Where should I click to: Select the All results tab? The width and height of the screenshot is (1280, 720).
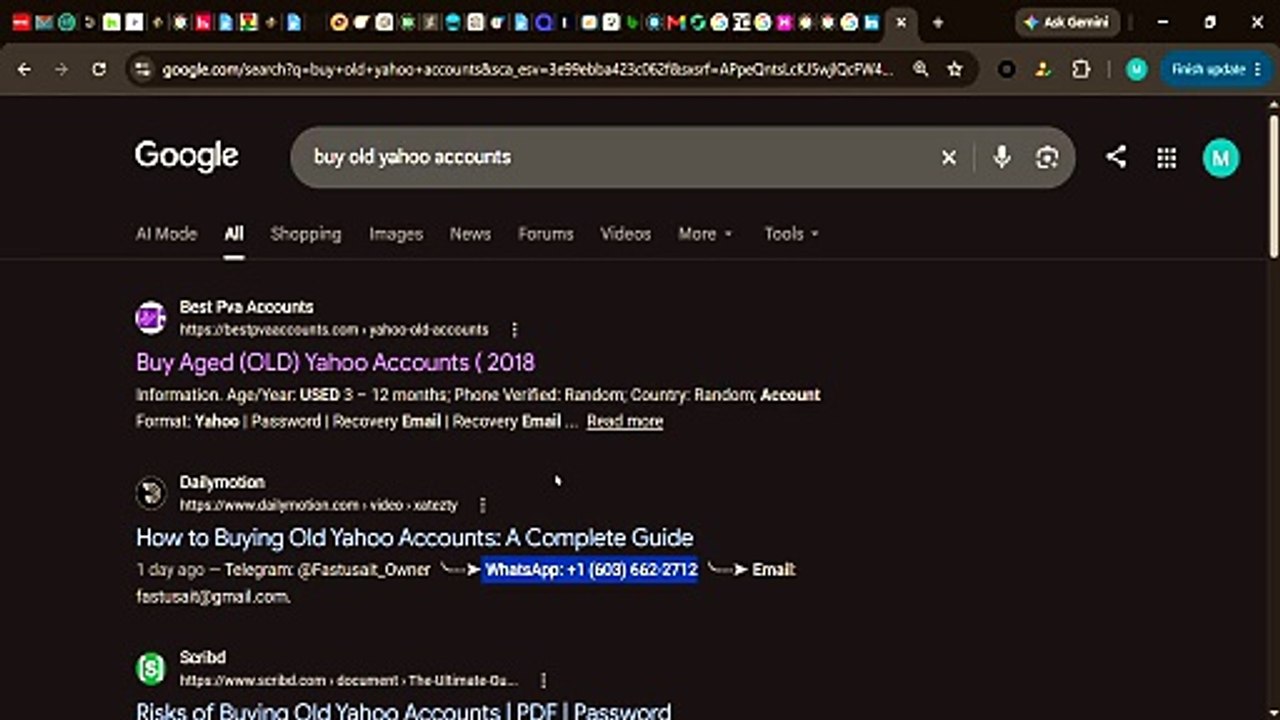(x=234, y=234)
